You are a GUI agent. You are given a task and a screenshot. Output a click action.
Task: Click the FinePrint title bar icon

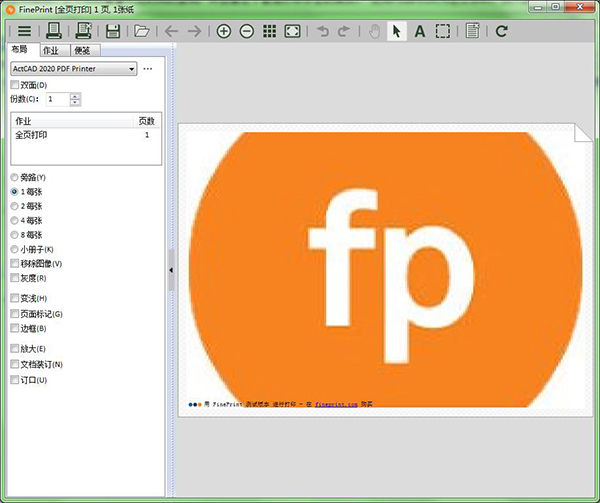point(10,9)
